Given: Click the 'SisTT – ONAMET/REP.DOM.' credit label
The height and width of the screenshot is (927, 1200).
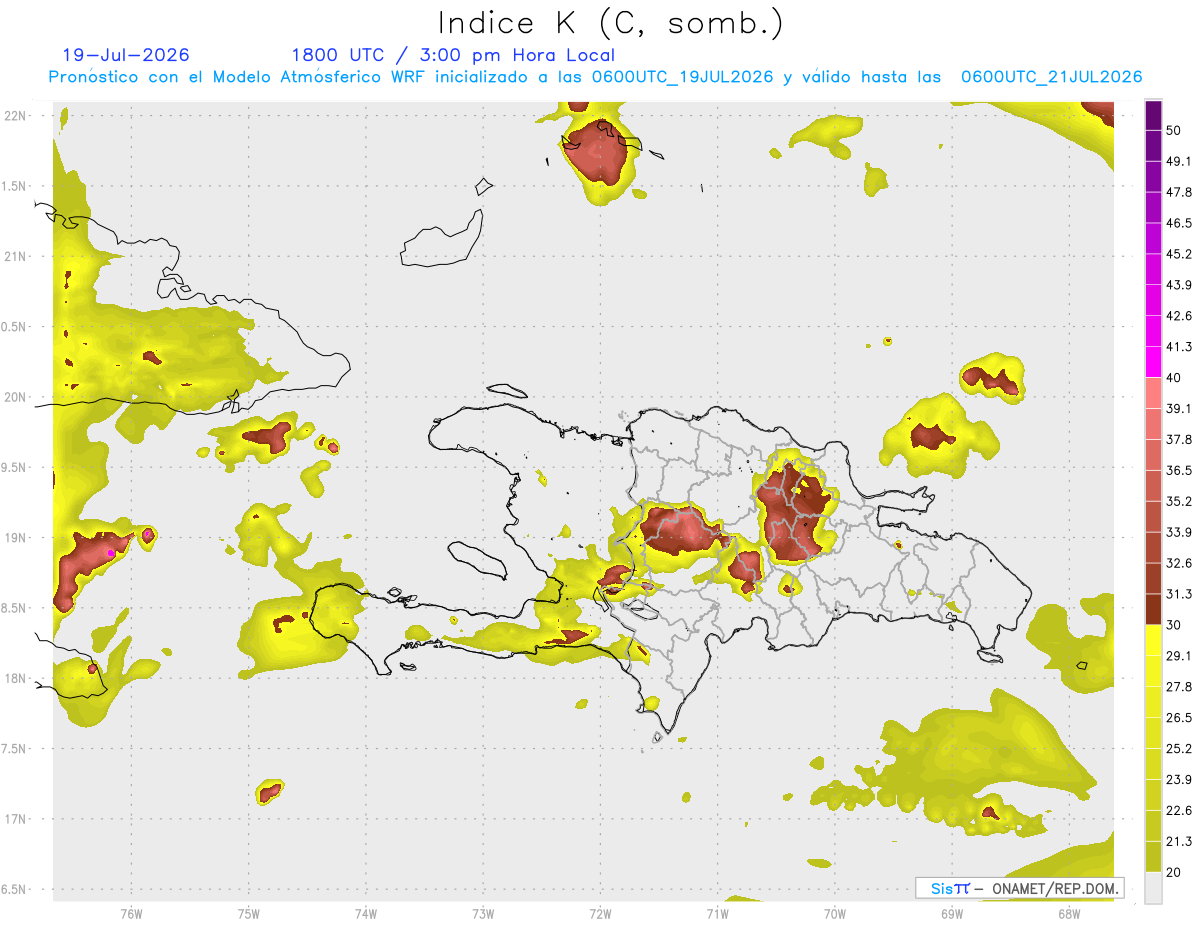Looking at the screenshot, I should click(x=1019, y=888).
